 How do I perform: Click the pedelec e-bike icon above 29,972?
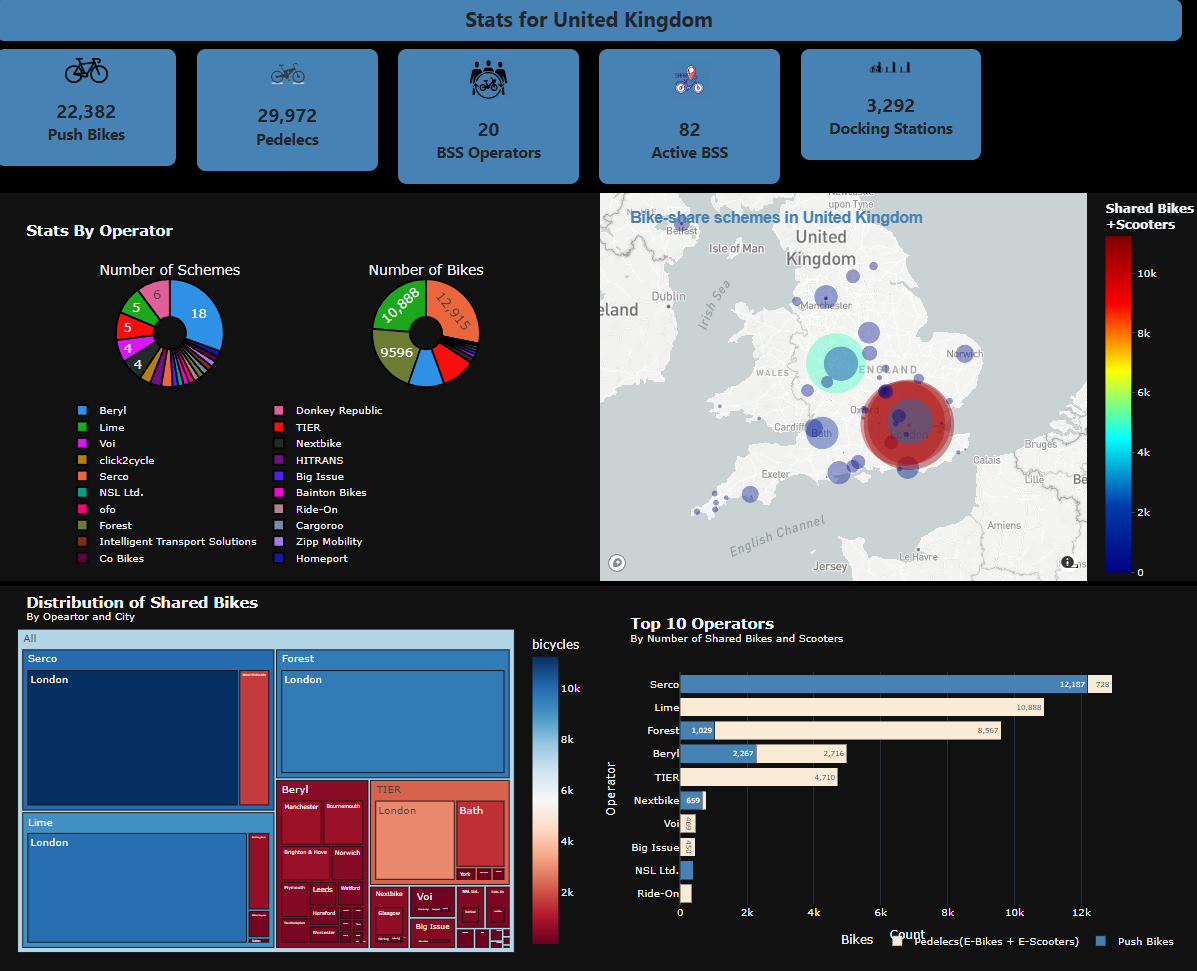pos(288,73)
